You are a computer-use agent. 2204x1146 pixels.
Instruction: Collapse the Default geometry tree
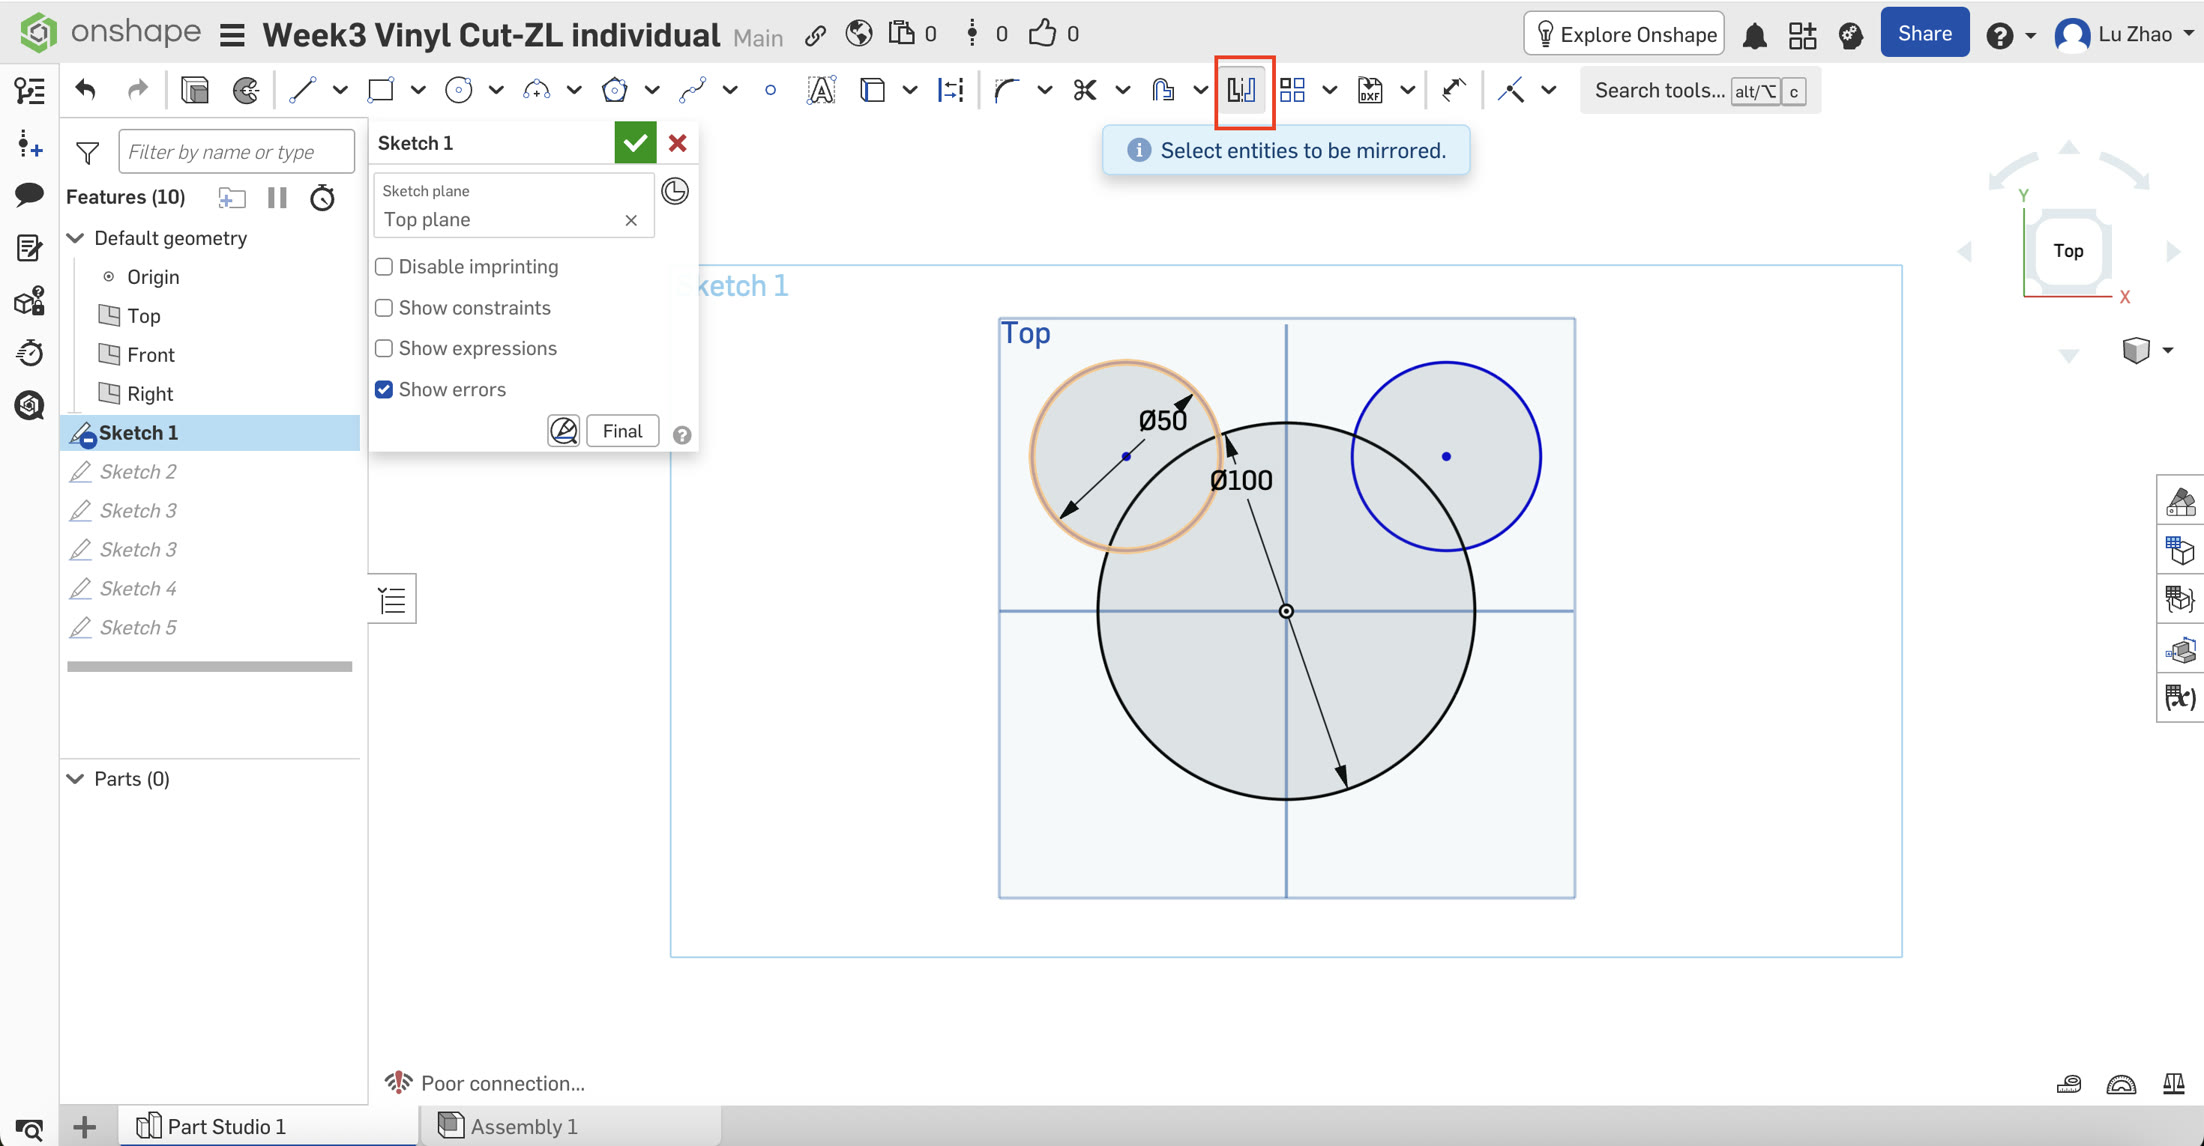tap(76, 238)
